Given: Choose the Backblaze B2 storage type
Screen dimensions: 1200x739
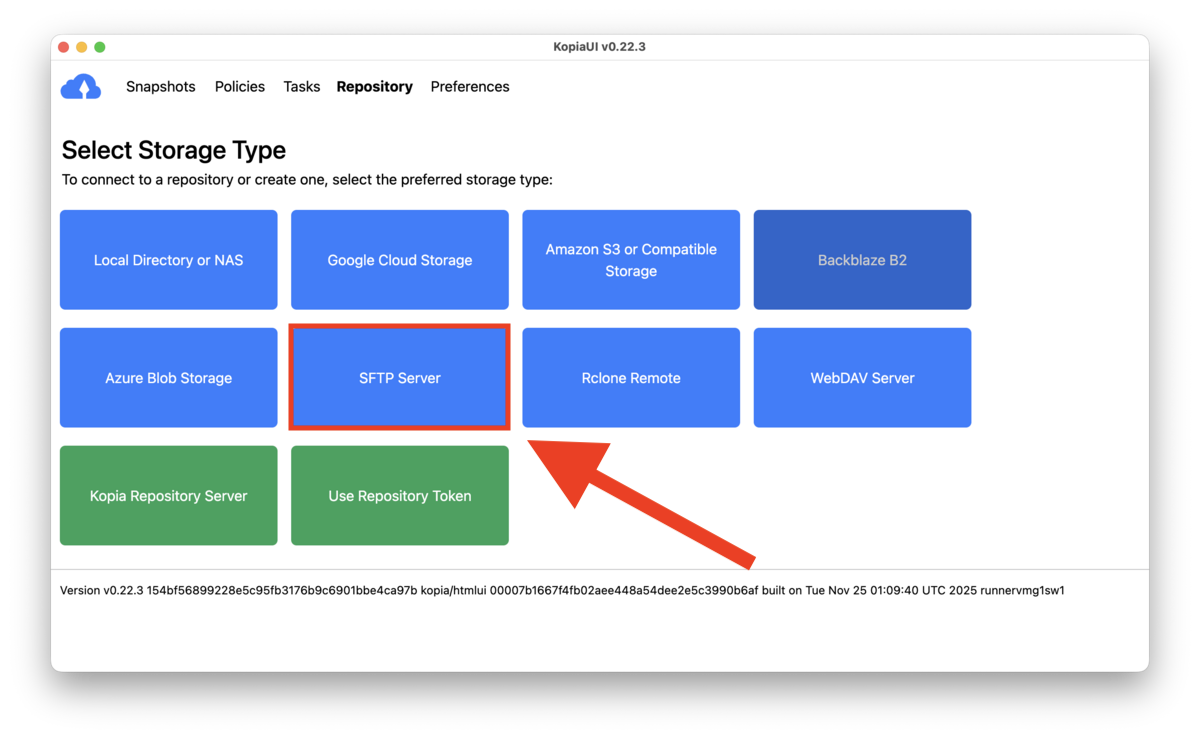Looking at the screenshot, I should click(x=862, y=260).
